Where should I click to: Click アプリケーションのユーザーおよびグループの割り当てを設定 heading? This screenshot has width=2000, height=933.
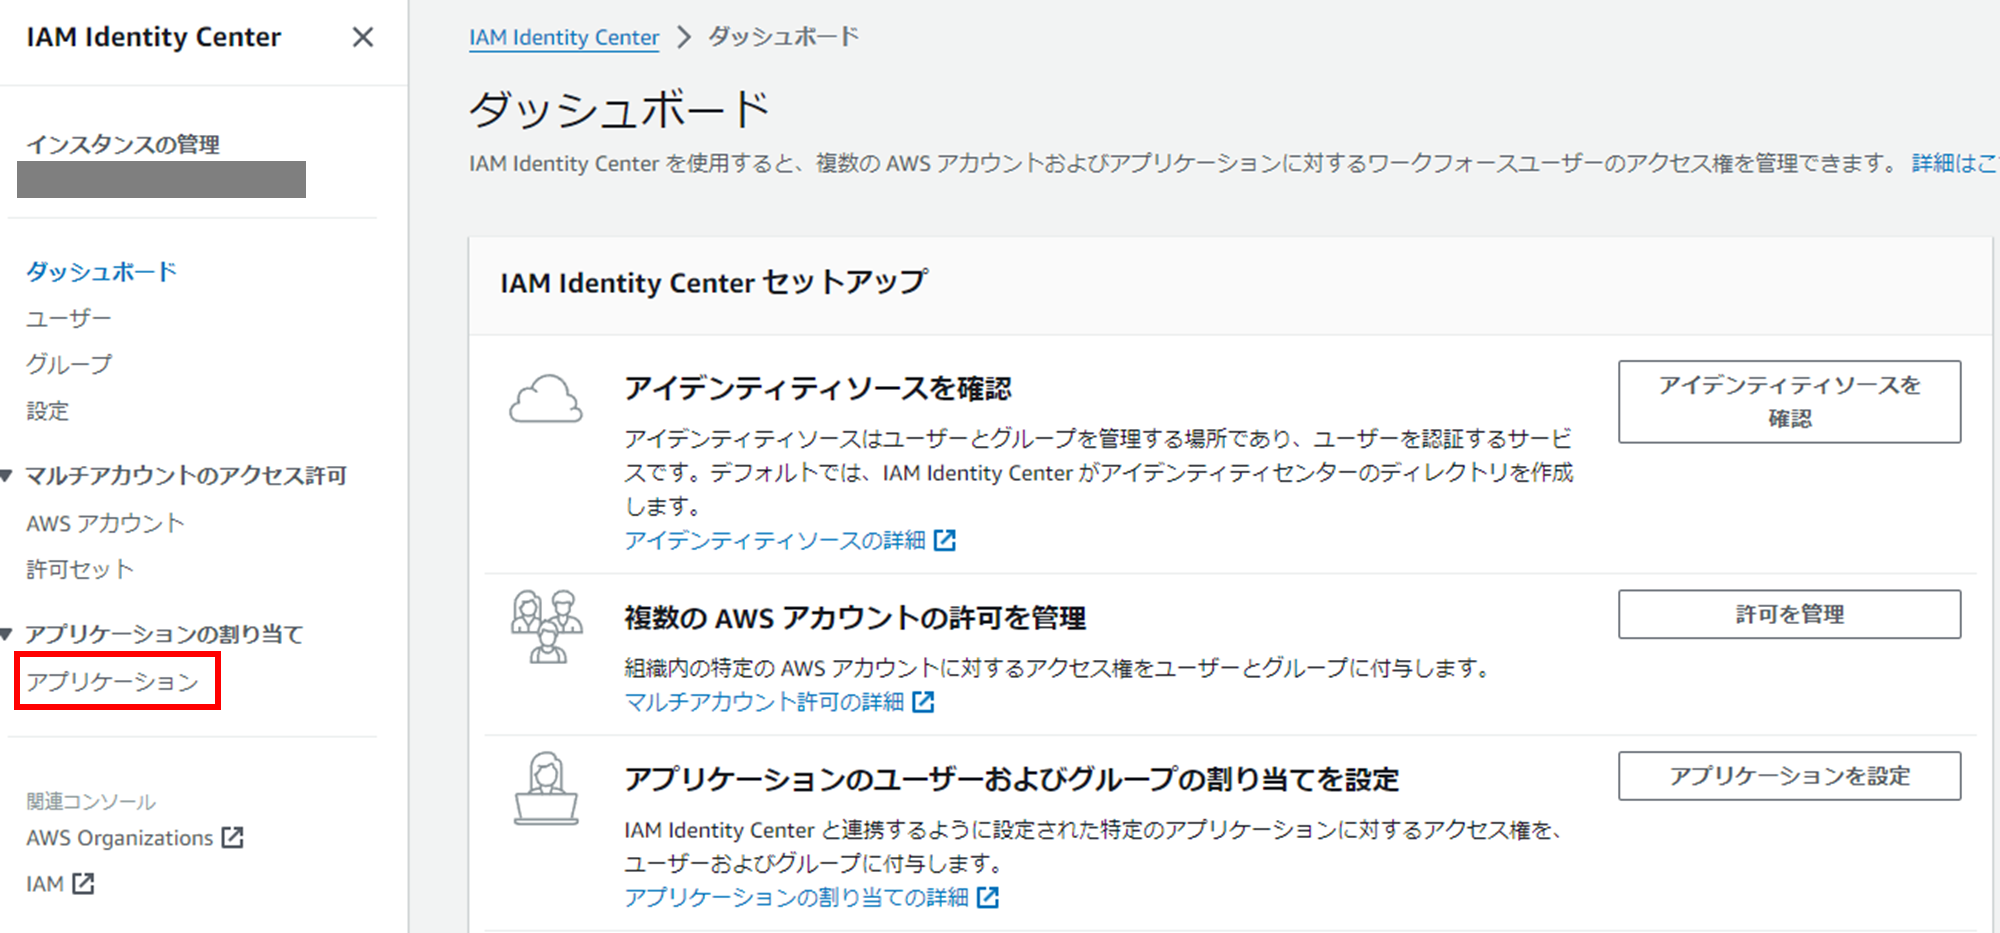click(x=1011, y=779)
